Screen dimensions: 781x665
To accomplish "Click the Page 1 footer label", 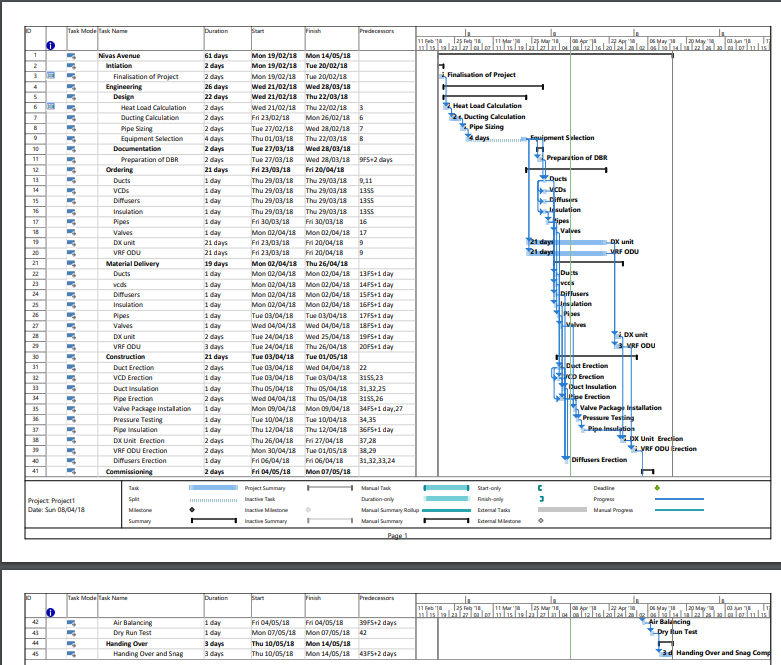I will coord(397,536).
